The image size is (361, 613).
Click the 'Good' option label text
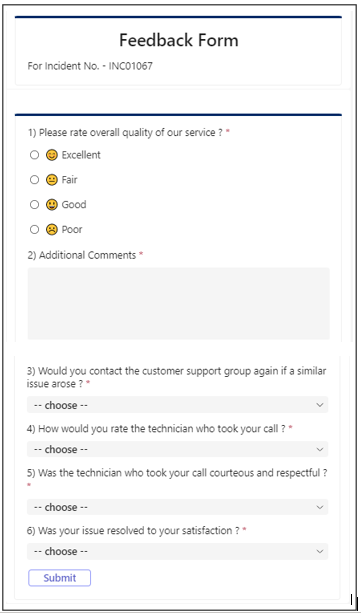pos(74,205)
